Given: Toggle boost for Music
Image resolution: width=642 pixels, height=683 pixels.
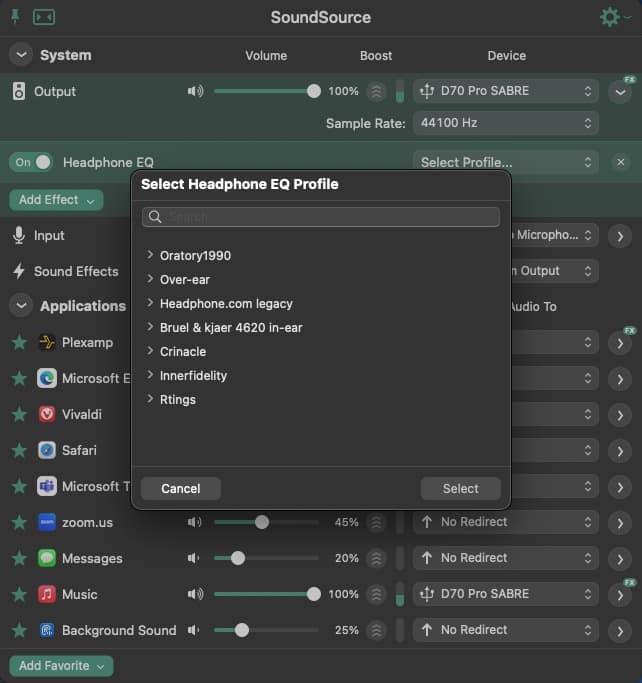Looking at the screenshot, I should click(376, 594).
